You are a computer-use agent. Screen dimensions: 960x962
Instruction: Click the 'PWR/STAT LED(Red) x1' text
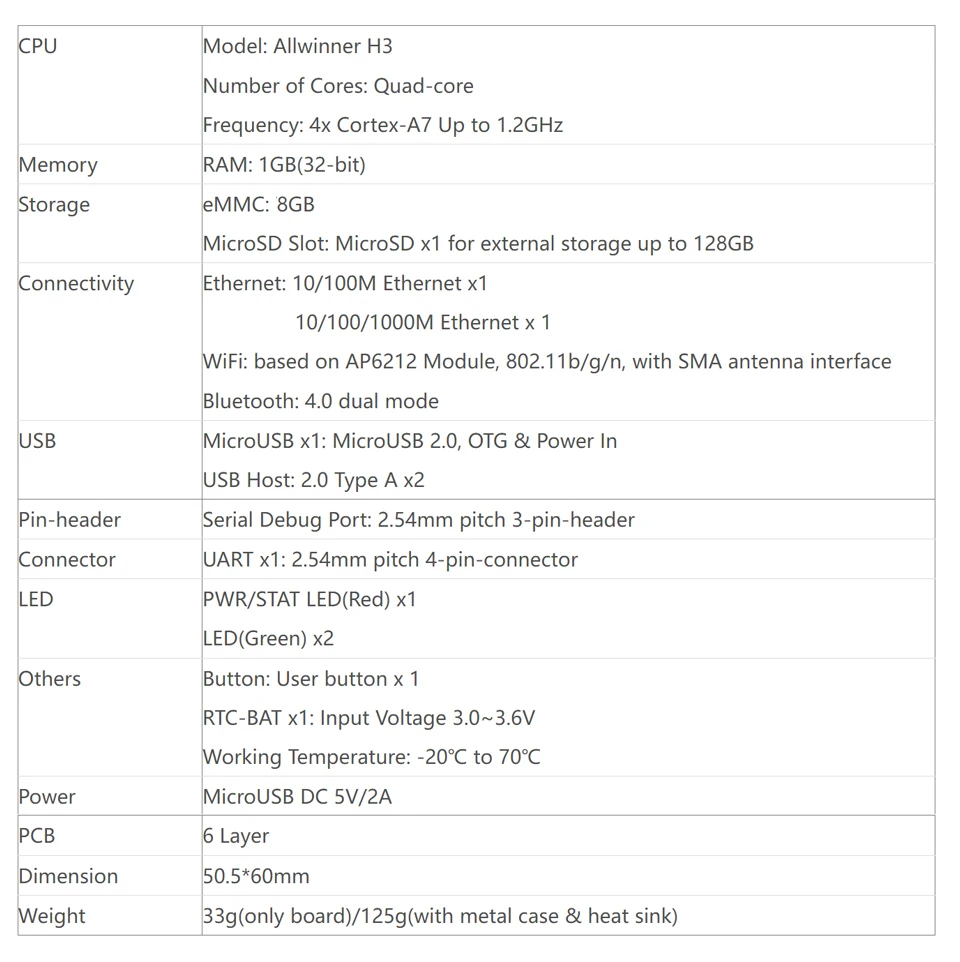(309, 600)
